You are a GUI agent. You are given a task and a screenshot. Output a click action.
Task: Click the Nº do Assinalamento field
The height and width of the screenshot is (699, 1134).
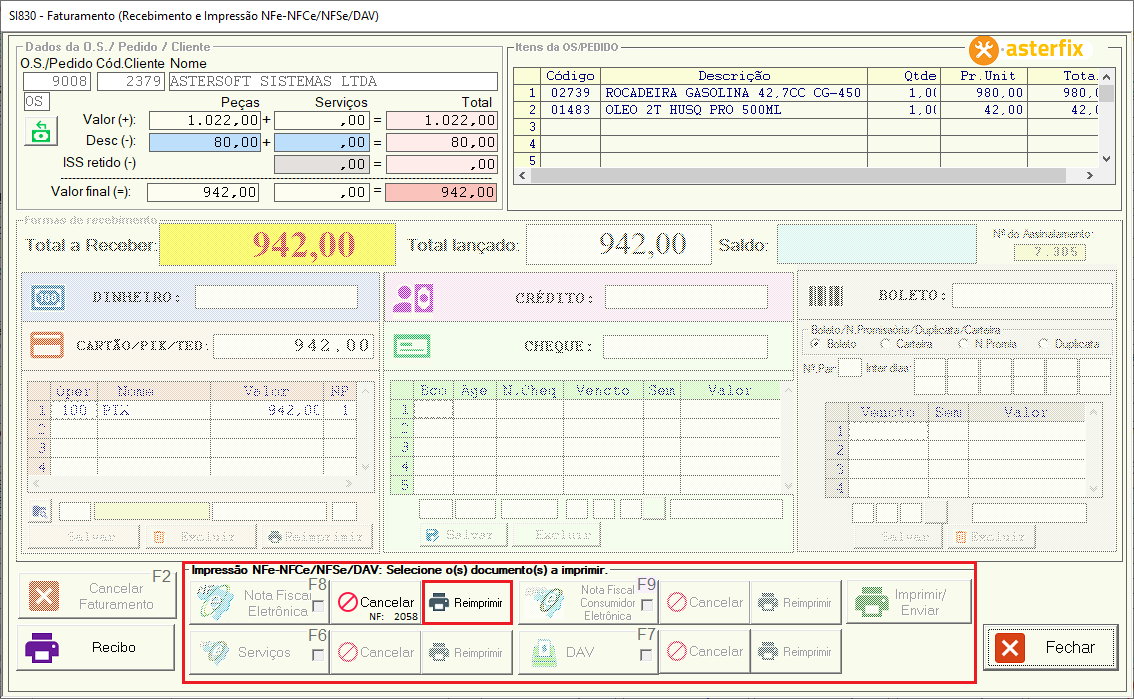pos(1049,252)
